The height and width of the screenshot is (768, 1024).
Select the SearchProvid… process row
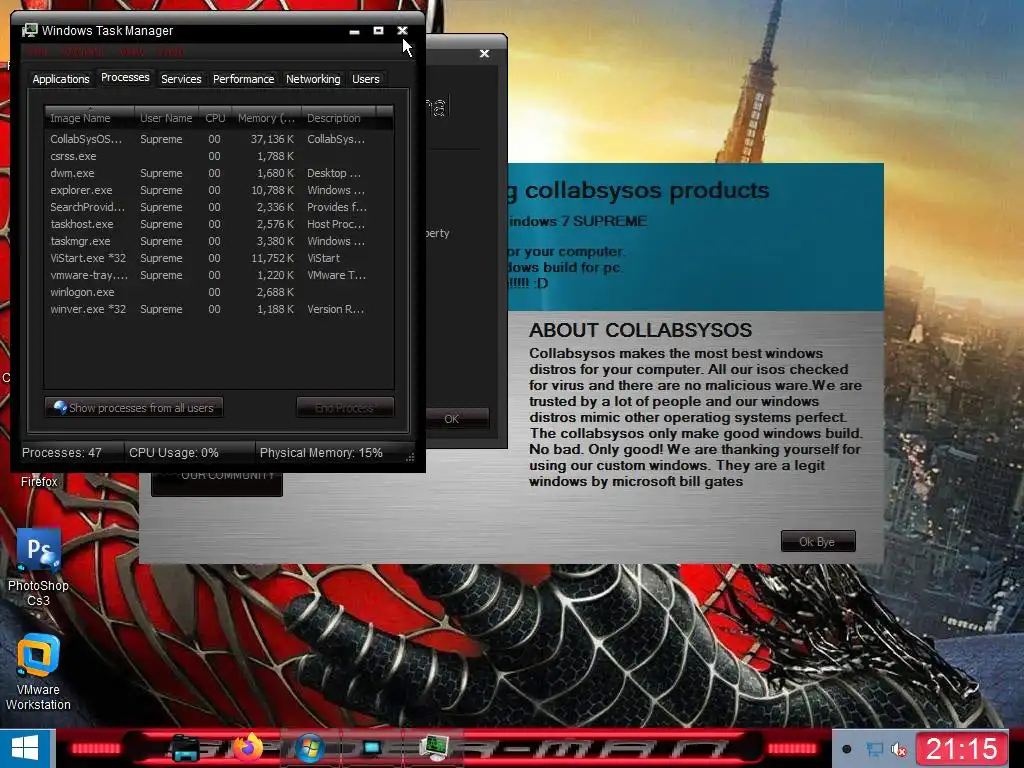[x=219, y=207]
